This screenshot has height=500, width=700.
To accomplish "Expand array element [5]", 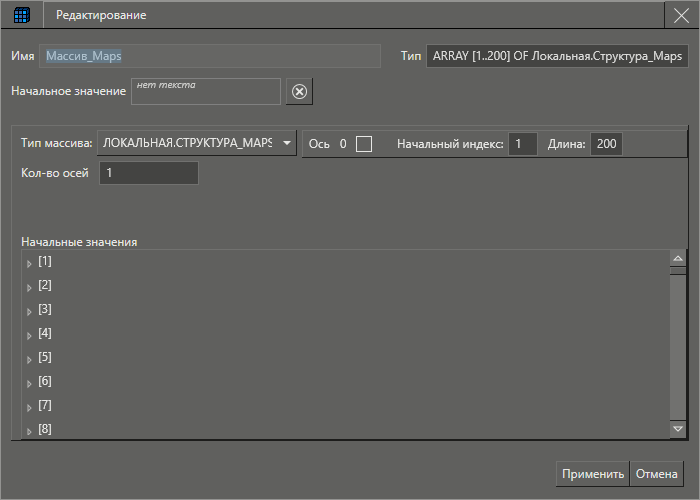I will coord(29,359).
